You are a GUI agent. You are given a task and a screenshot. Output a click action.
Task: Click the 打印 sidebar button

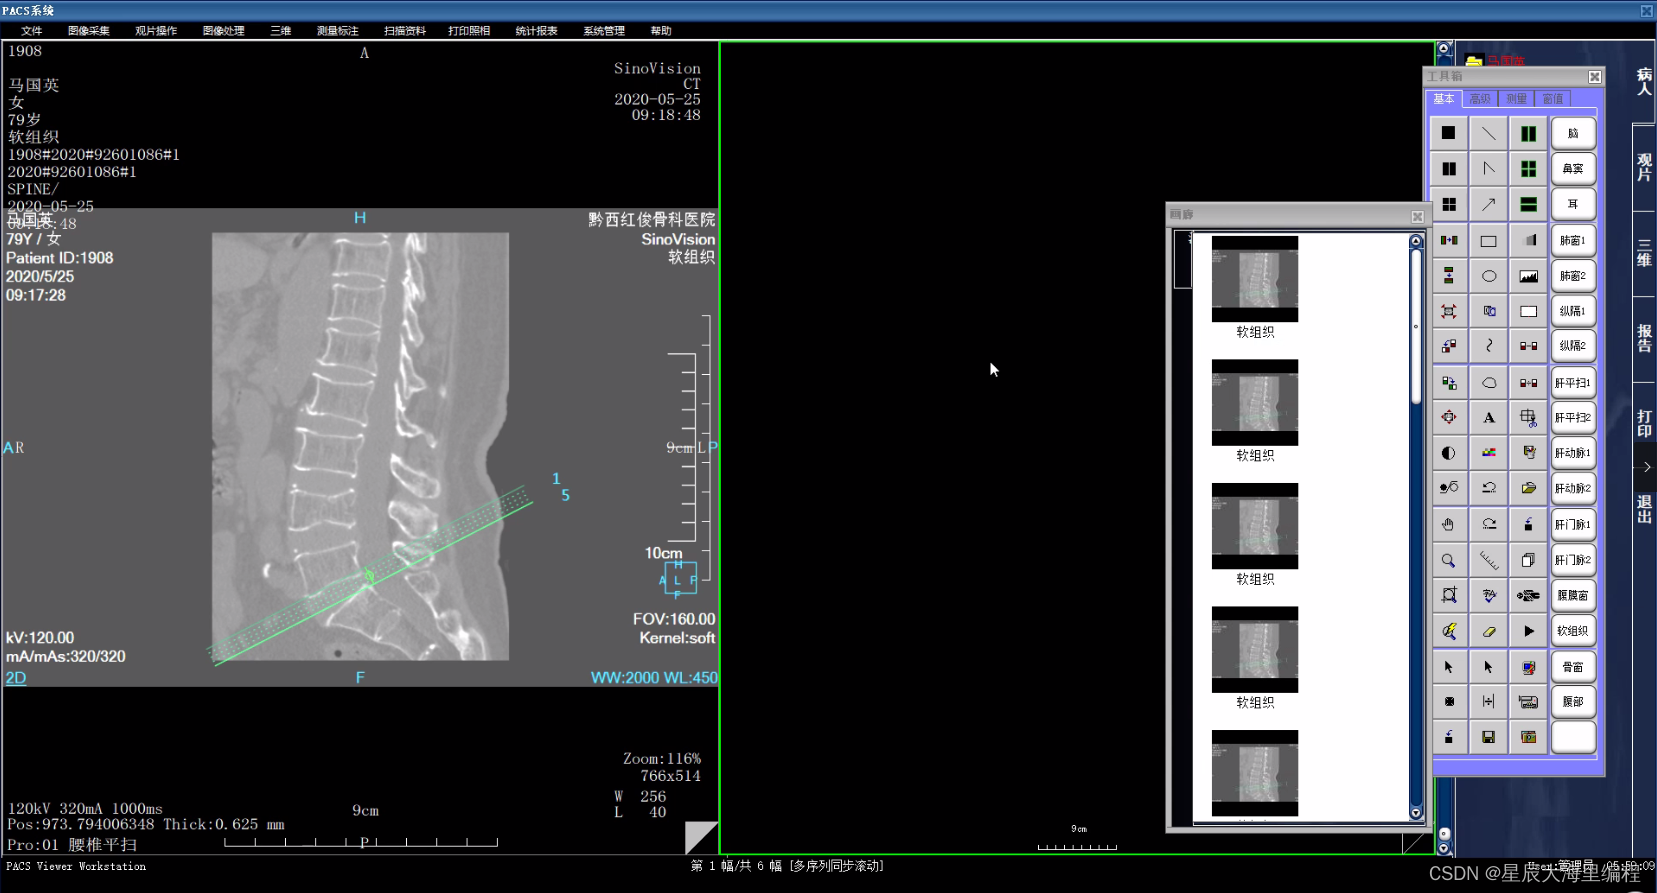click(x=1644, y=424)
